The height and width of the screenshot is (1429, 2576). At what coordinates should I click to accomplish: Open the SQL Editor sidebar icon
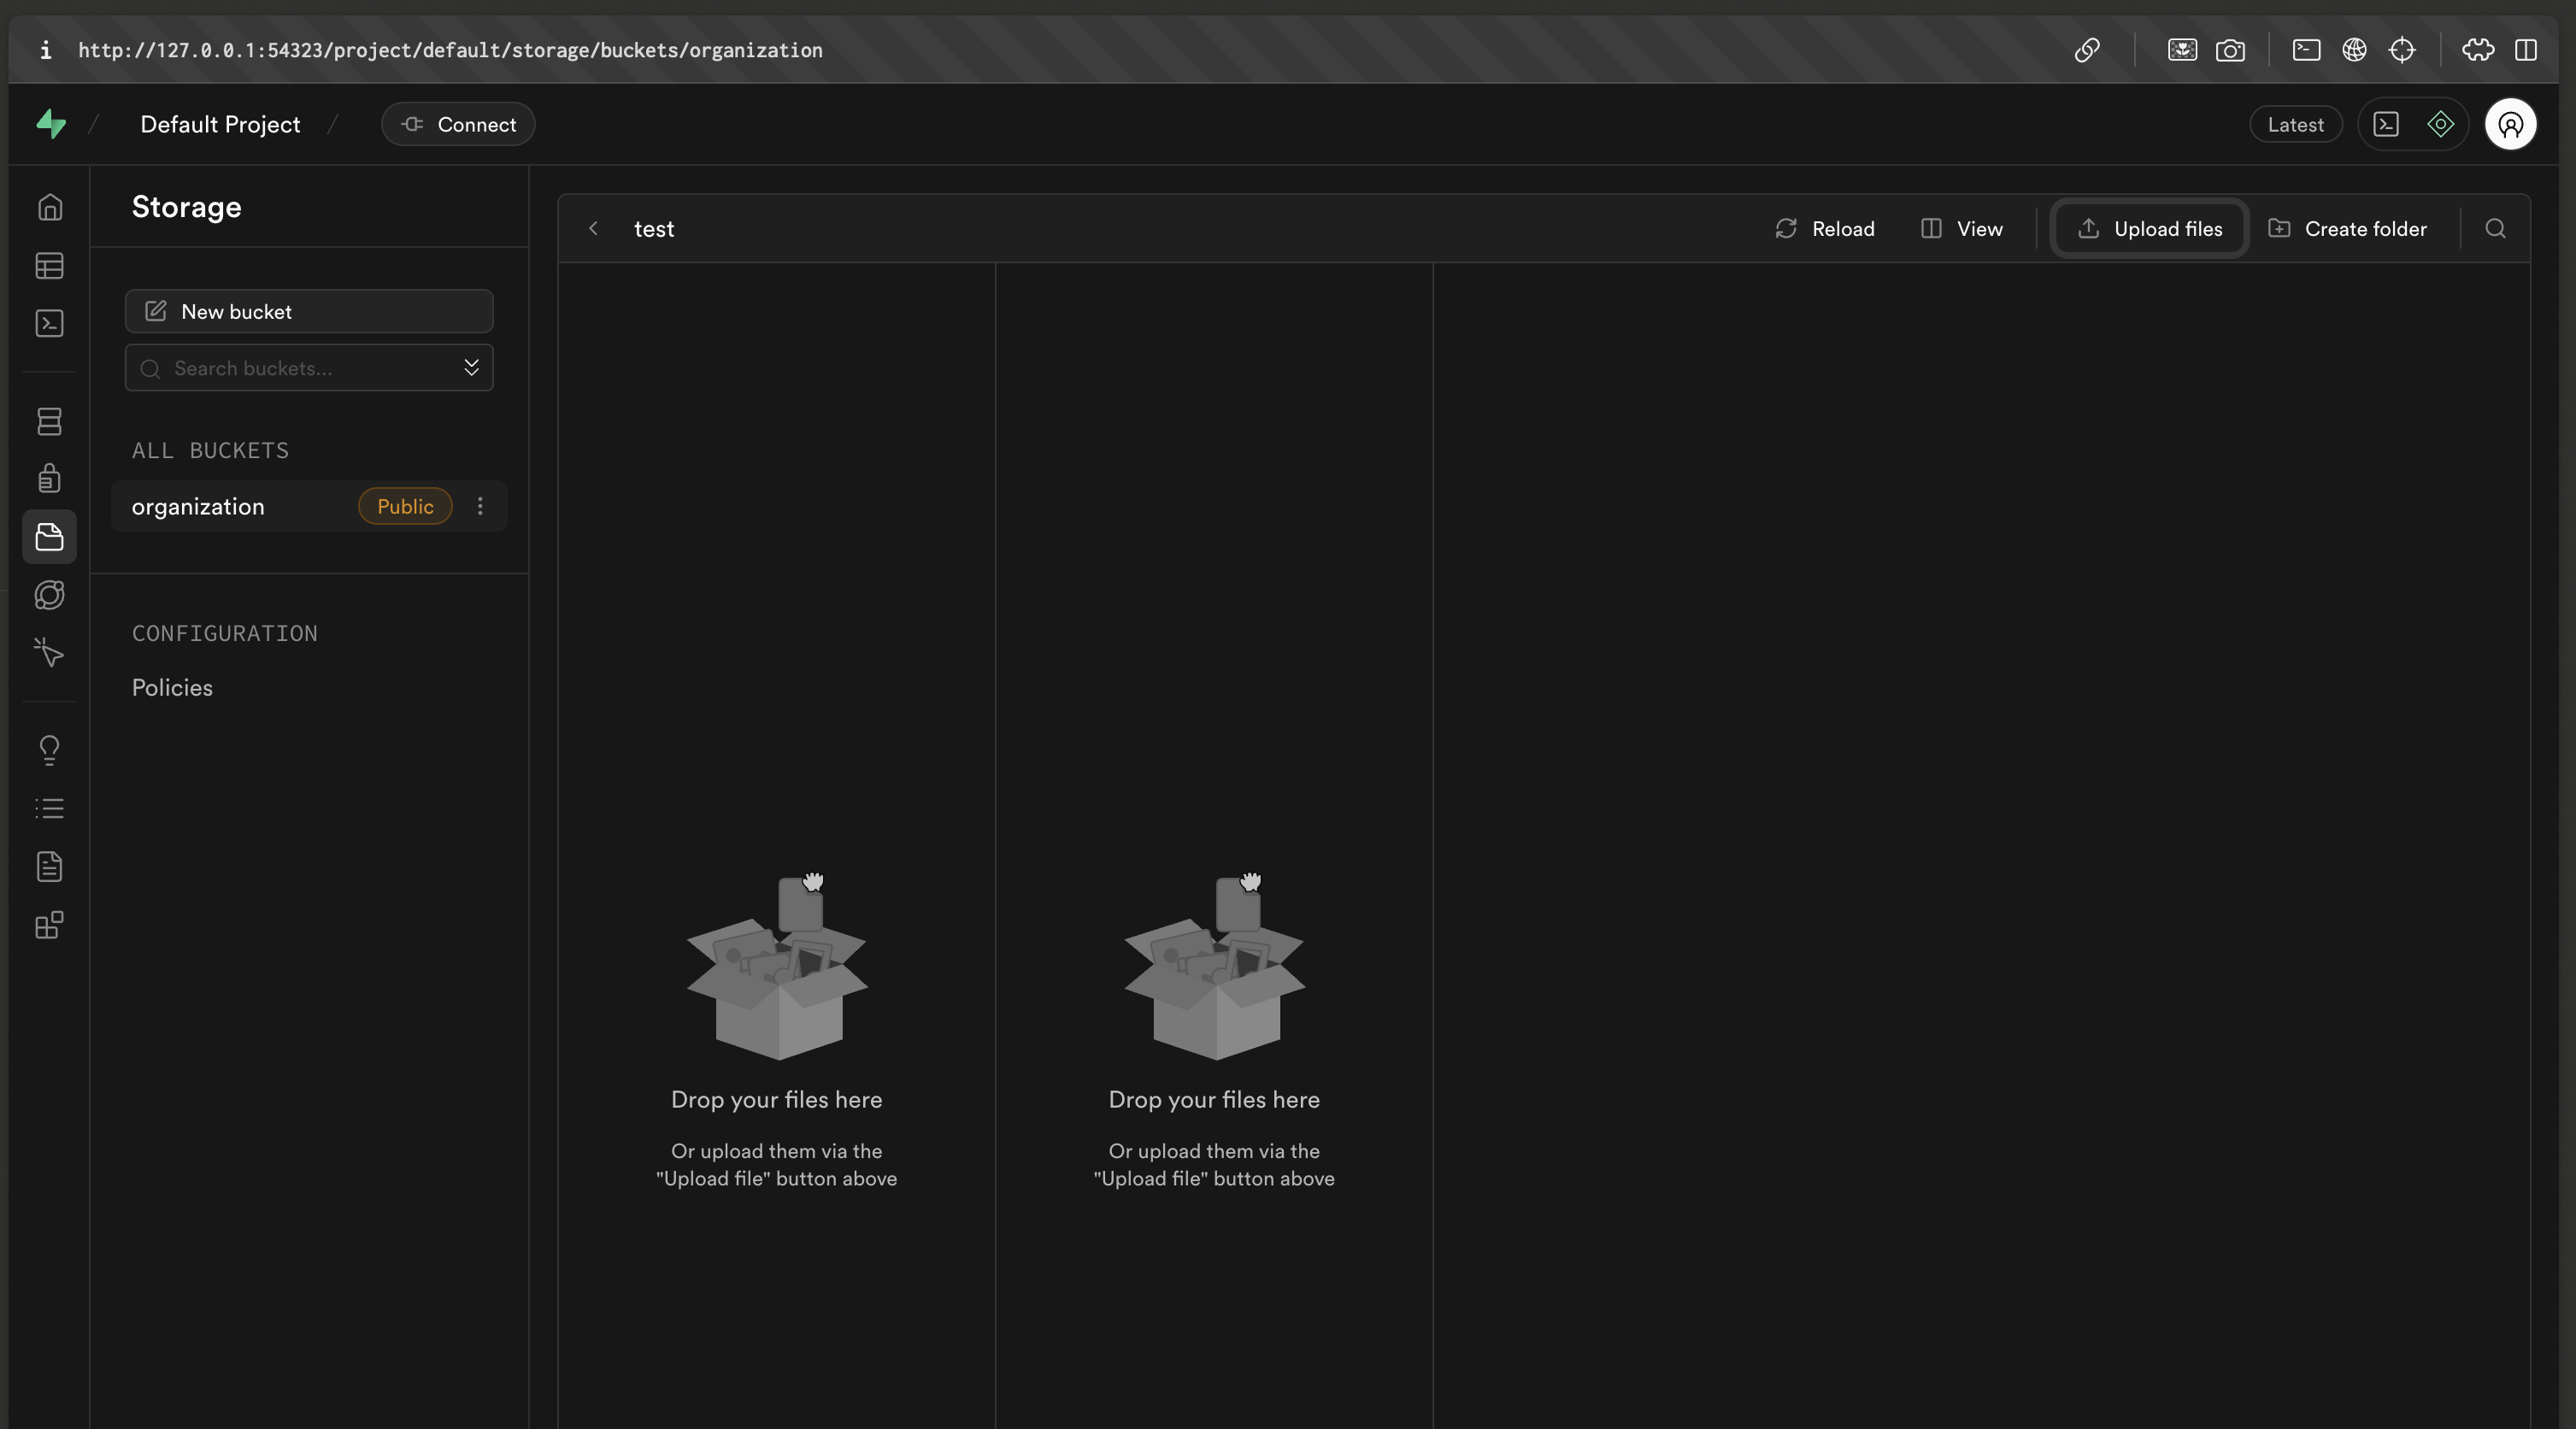pos(49,323)
